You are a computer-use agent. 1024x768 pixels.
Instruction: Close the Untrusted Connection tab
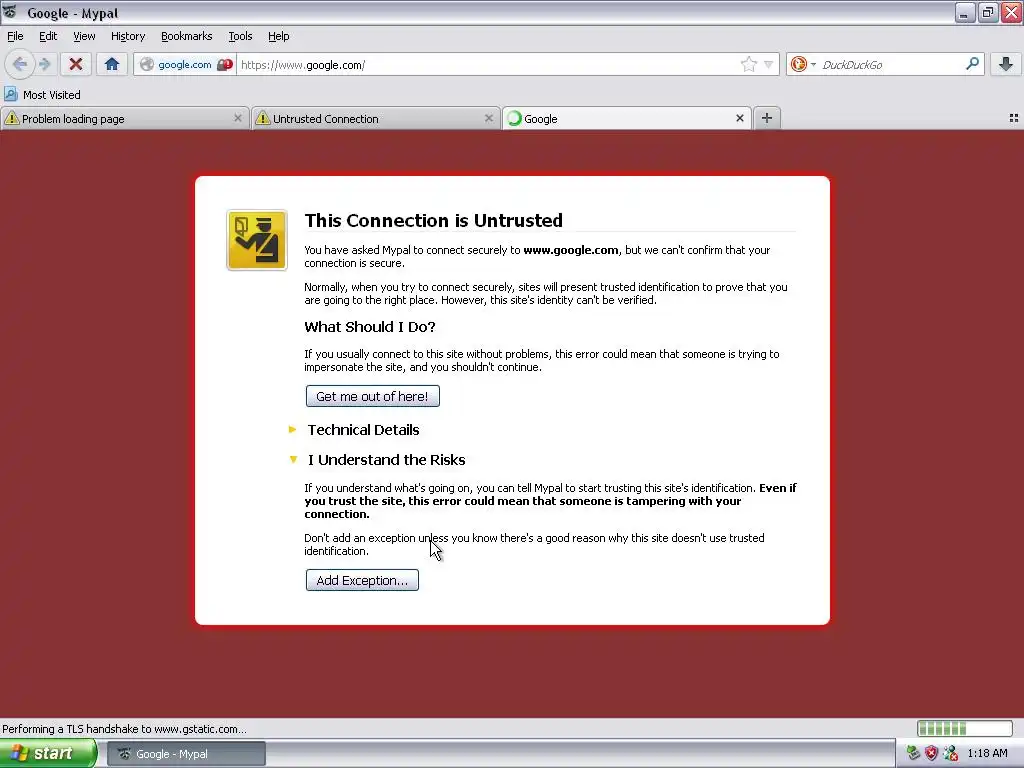tap(488, 118)
